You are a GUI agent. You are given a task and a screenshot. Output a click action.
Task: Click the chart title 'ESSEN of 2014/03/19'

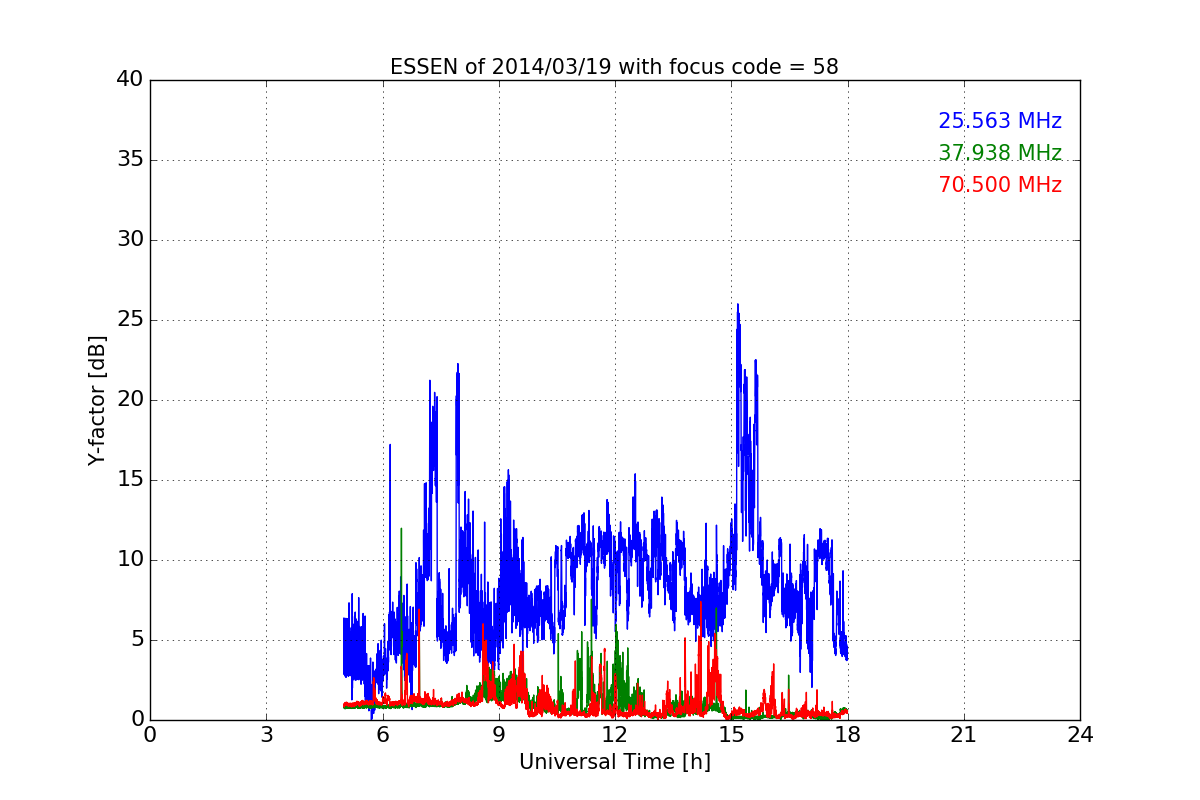point(614,67)
